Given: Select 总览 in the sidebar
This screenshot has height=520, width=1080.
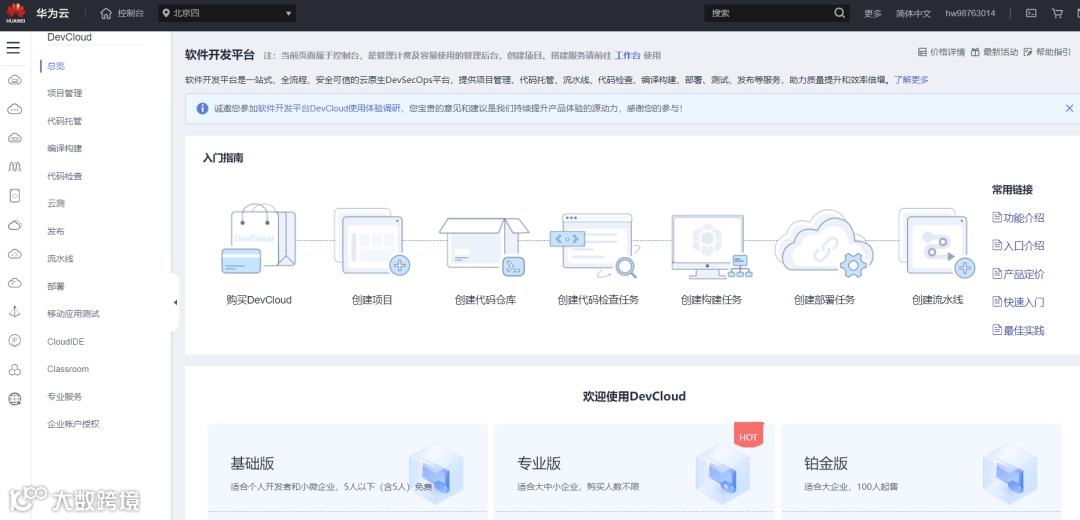Looking at the screenshot, I should tap(56, 66).
